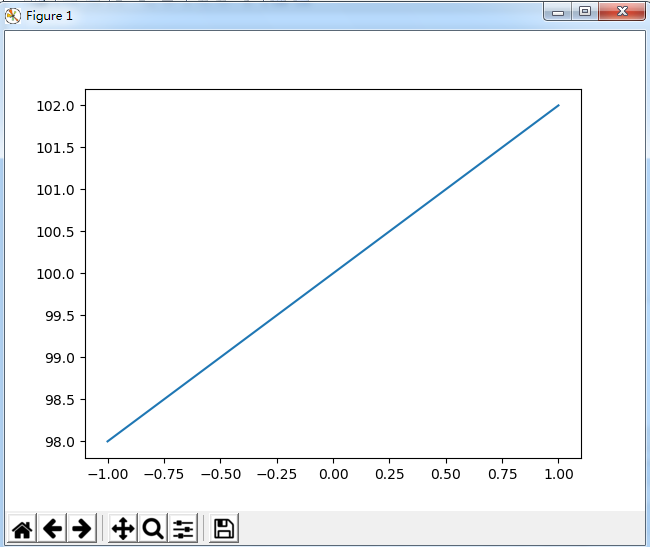Click x-axis label 0.00
The image size is (650, 547).
tap(333, 474)
